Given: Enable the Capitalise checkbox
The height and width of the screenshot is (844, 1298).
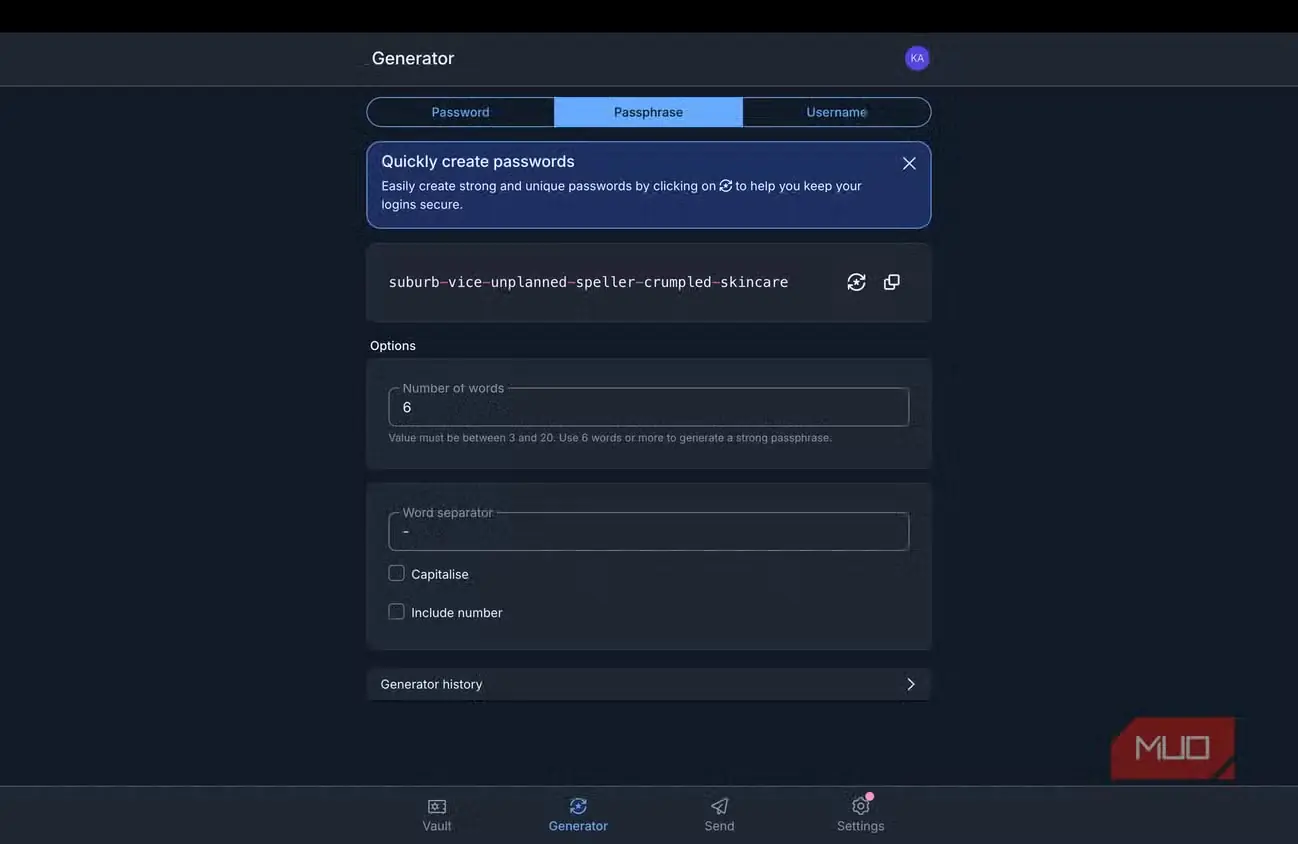Looking at the screenshot, I should click(396, 573).
